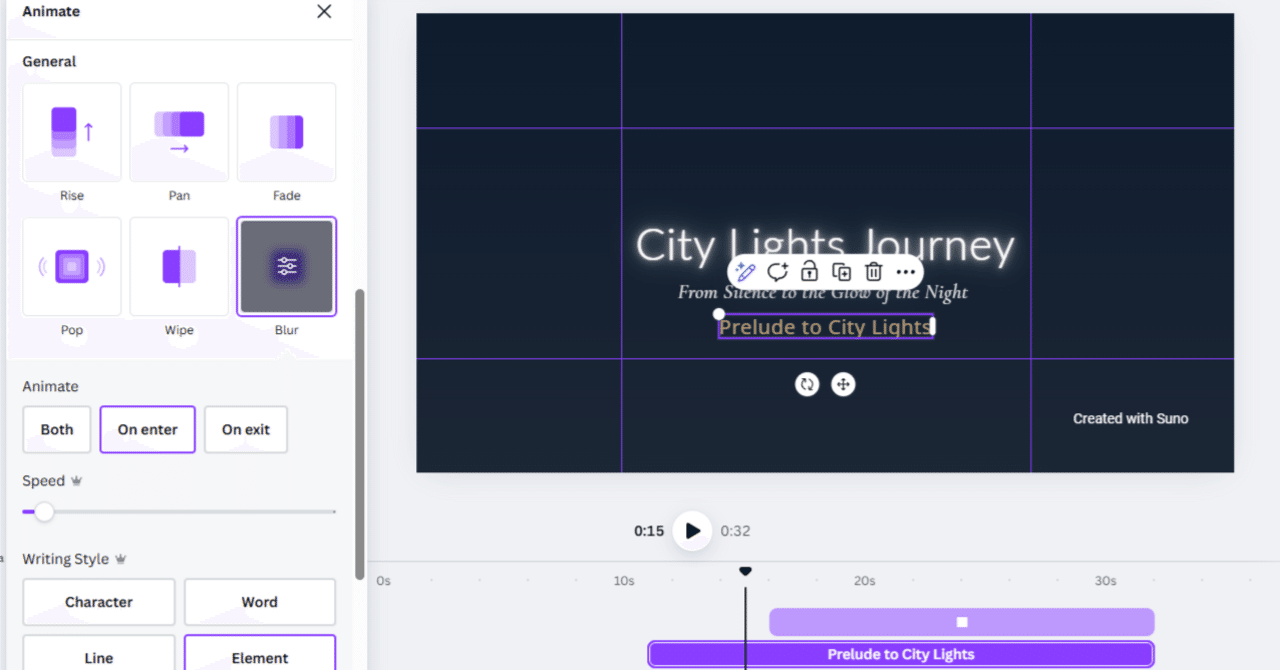
Task: Set animation to On enter
Action: coord(147,429)
